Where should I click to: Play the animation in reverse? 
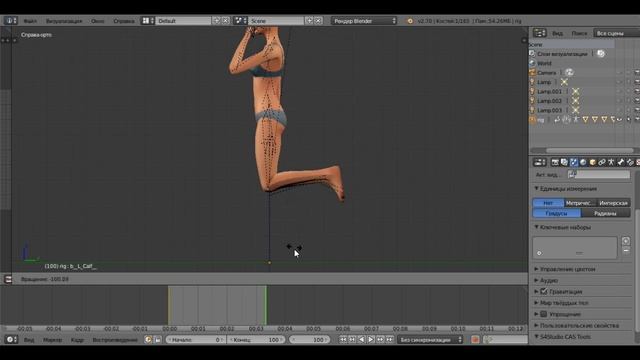click(361, 339)
